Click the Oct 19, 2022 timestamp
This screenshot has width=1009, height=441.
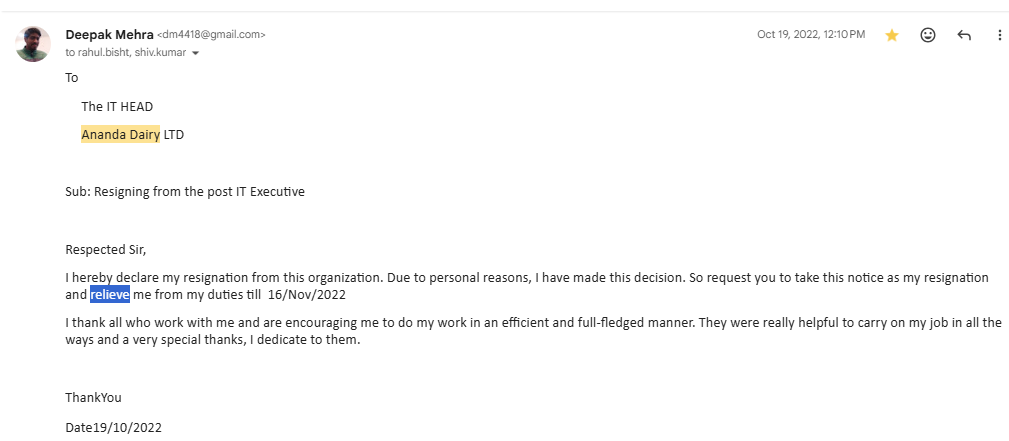(810, 35)
